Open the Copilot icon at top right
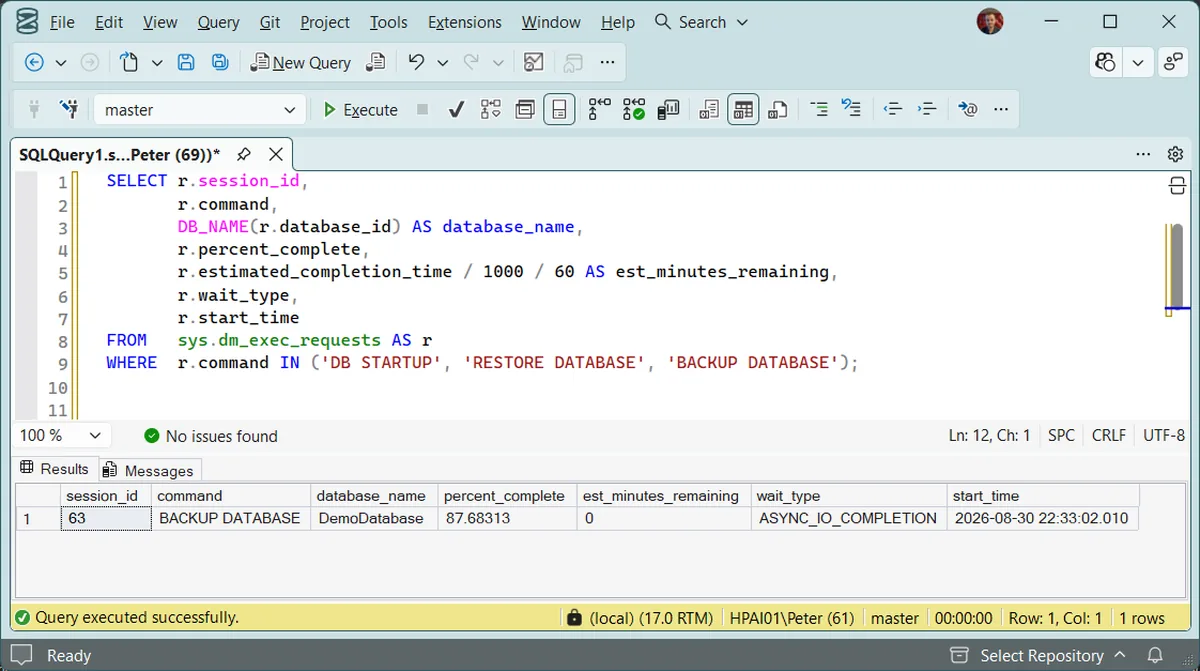The image size is (1200, 671). pyautogui.click(x=1105, y=62)
